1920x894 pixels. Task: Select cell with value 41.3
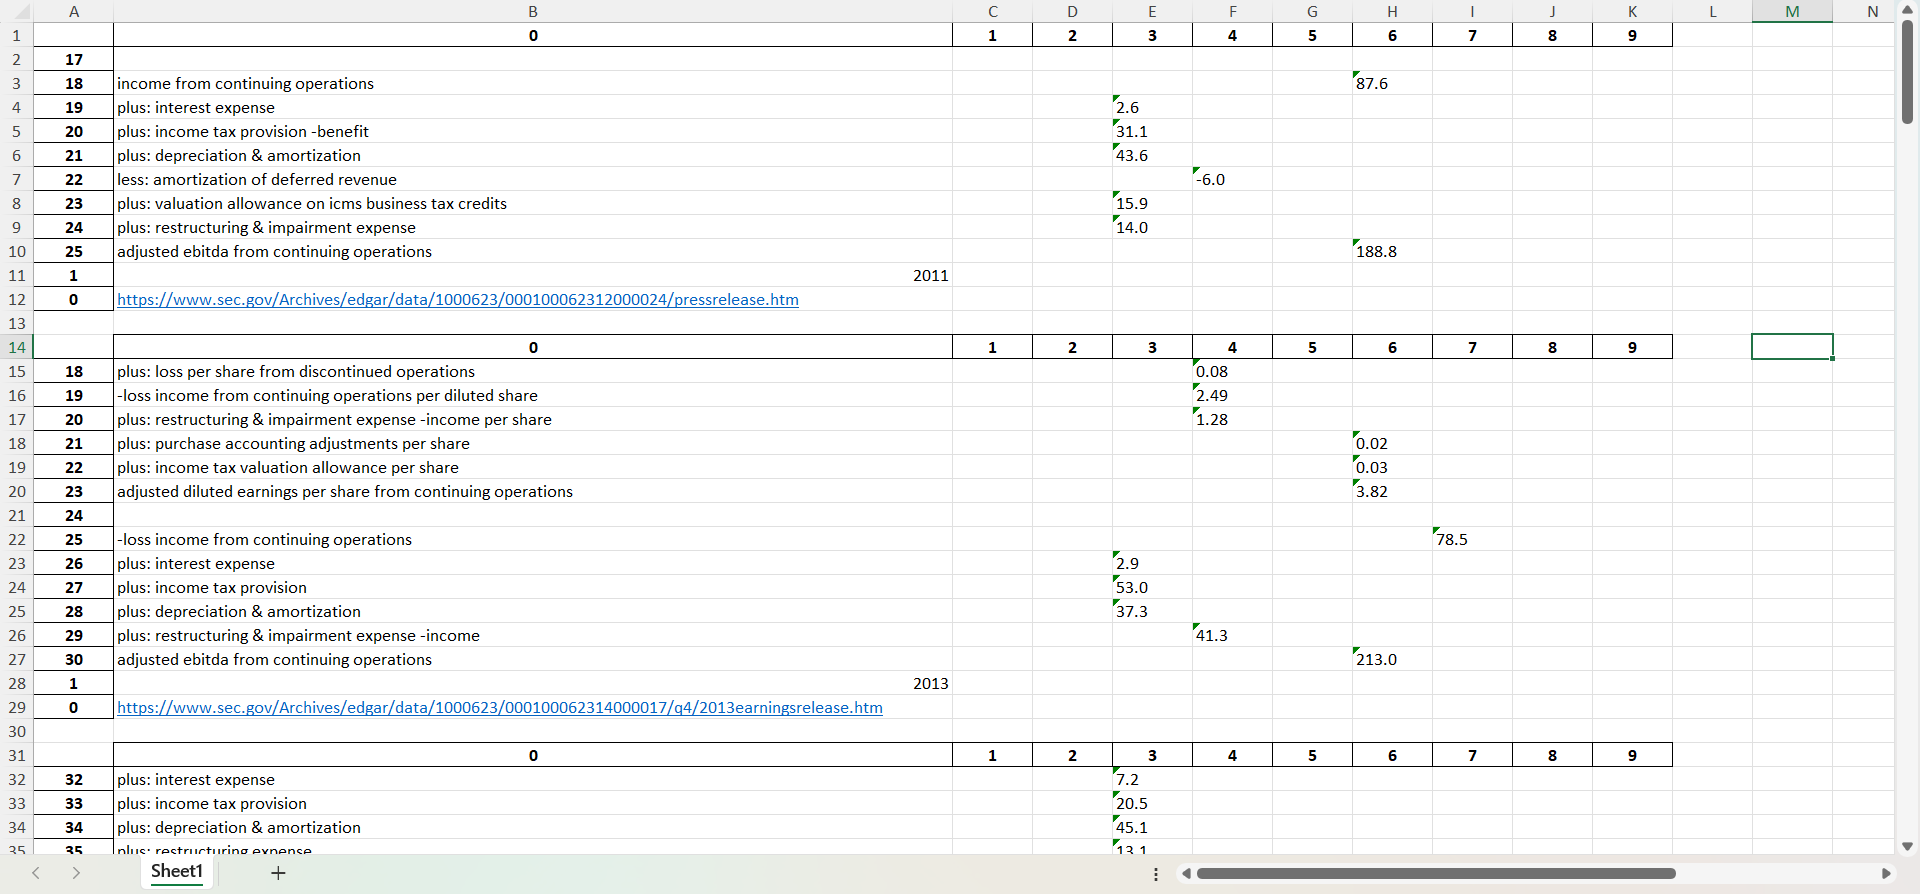coord(1232,635)
